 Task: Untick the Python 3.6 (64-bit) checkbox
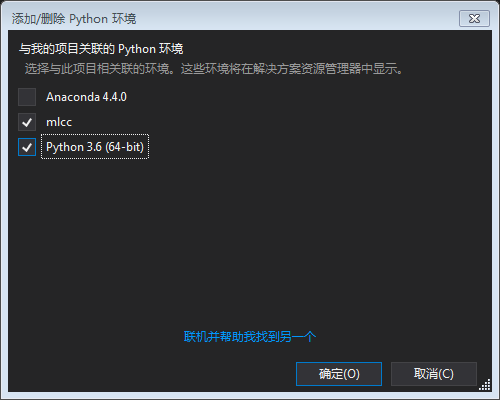27,147
